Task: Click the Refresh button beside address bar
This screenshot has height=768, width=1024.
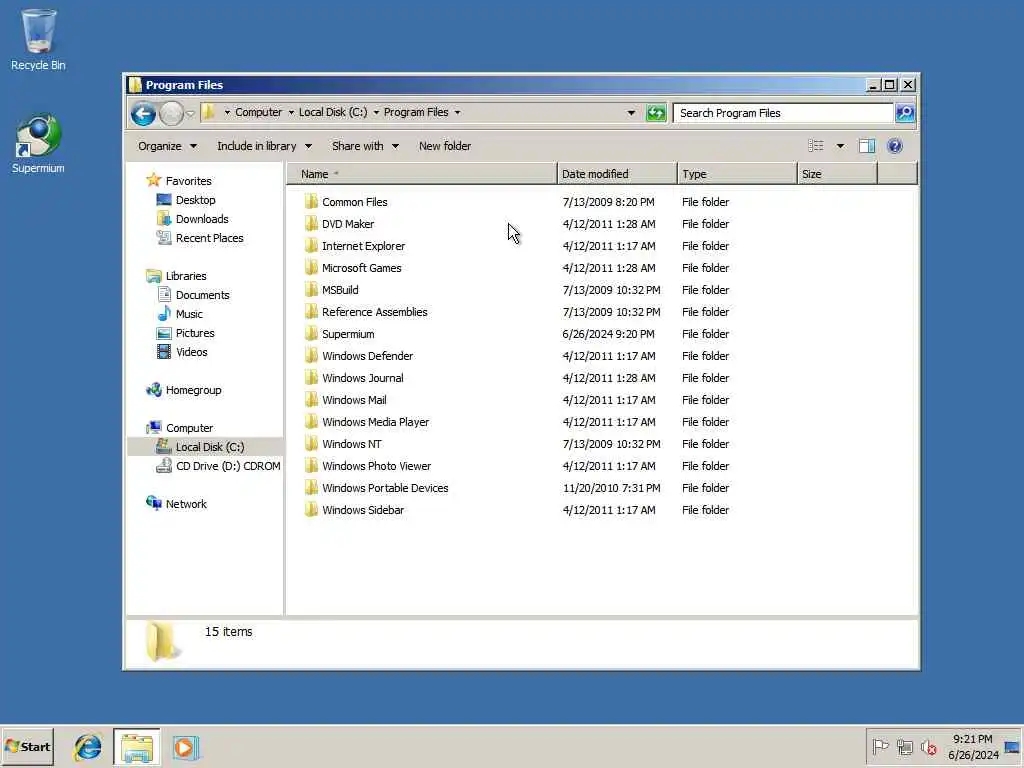Action: click(x=656, y=113)
